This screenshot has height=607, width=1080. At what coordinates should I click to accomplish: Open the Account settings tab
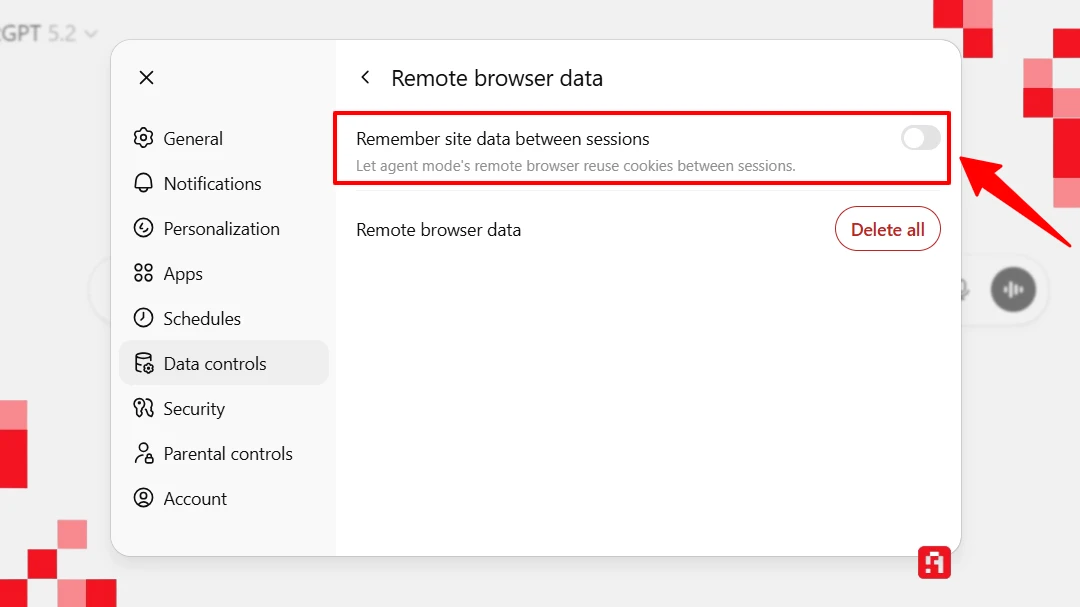pos(195,499)
